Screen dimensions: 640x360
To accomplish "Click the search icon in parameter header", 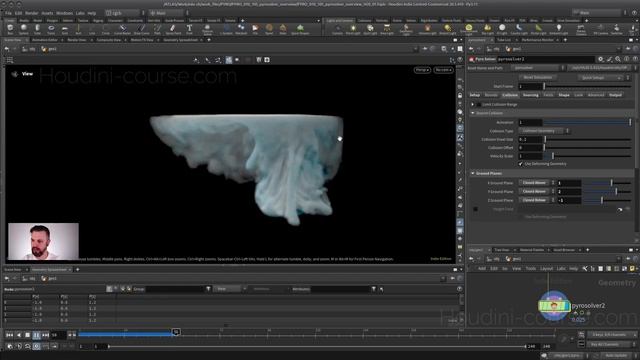I will [x=618, y=59].
